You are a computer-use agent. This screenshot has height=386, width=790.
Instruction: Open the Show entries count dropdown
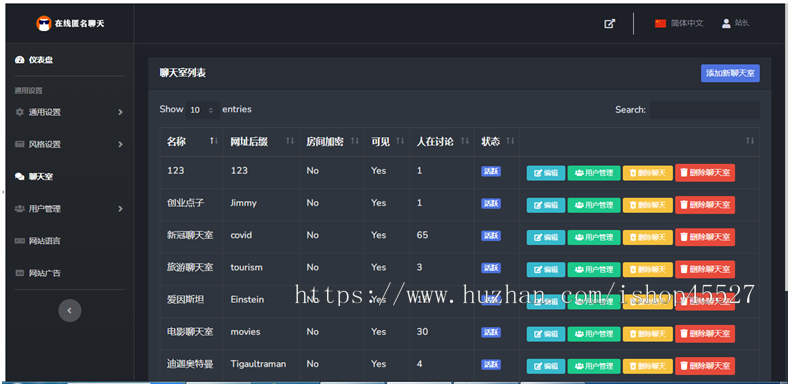203,110
